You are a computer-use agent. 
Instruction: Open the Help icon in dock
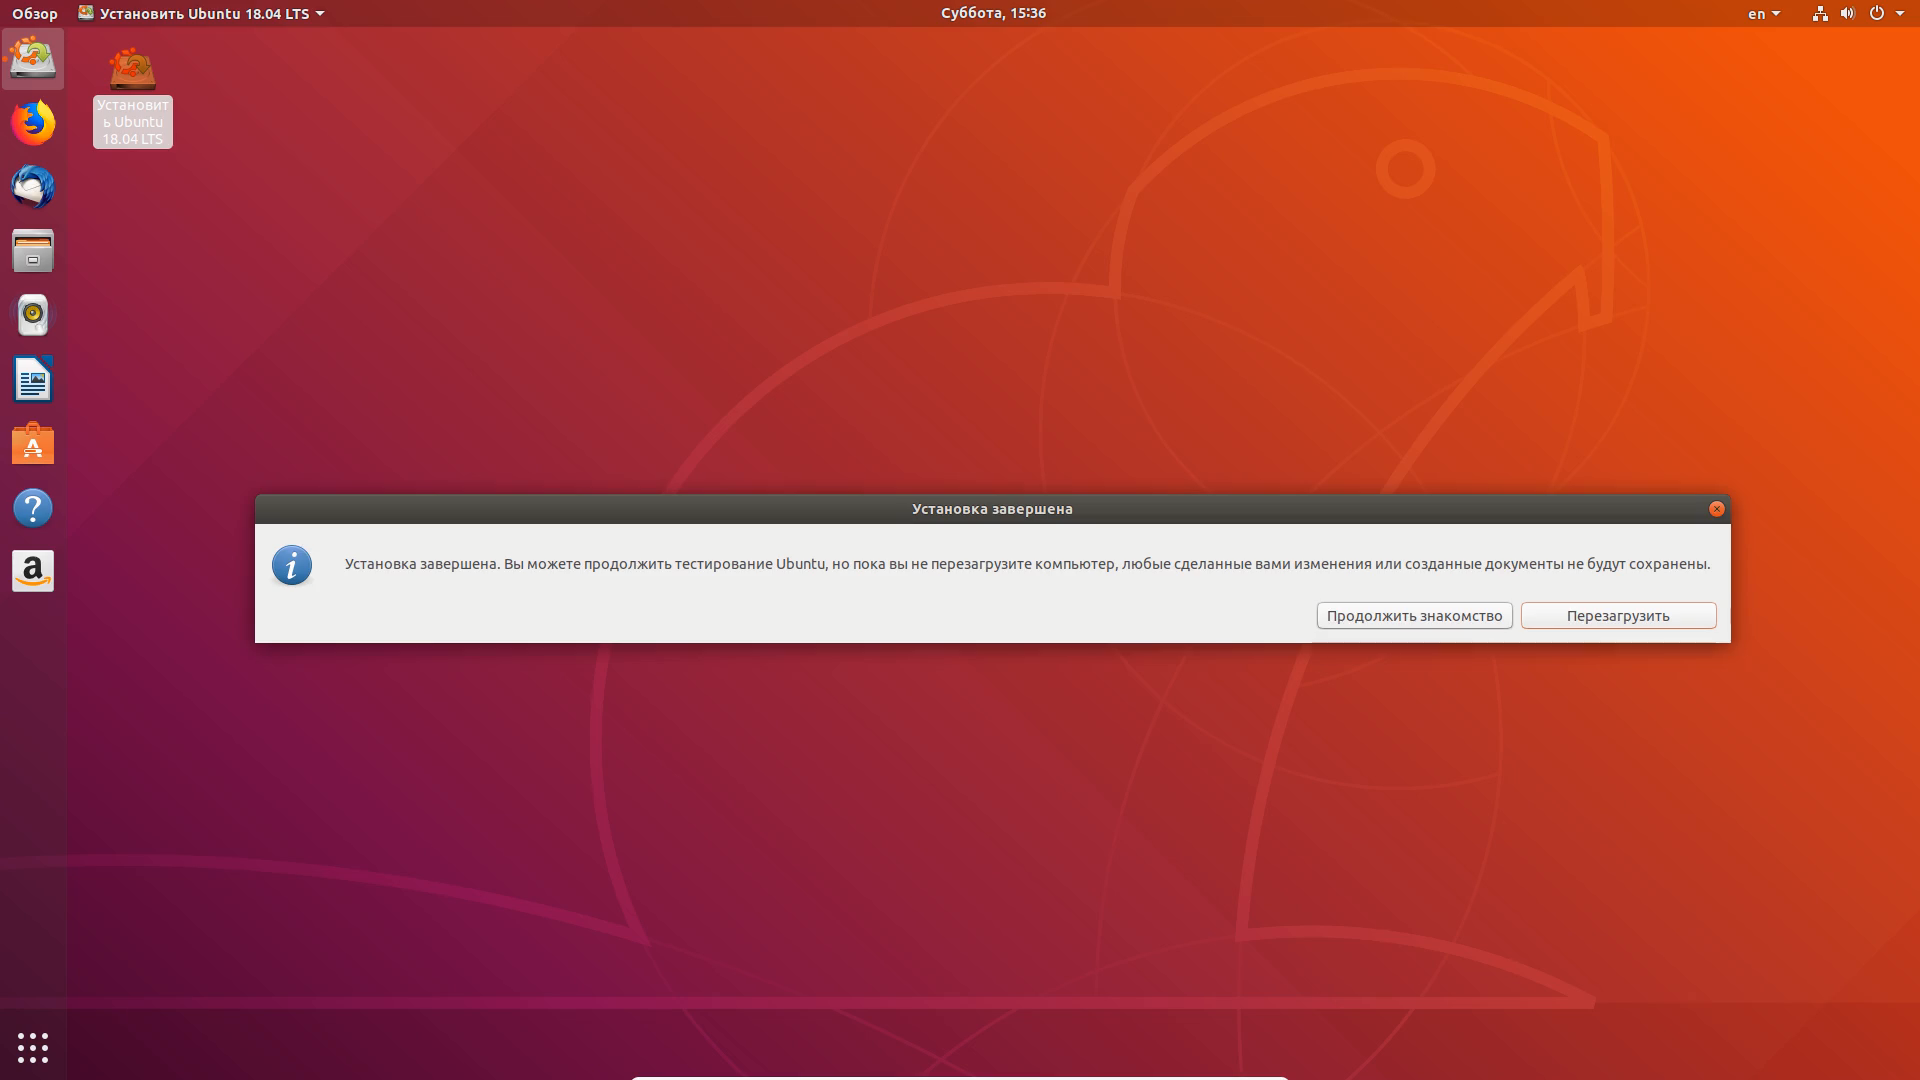[x=33, y=508]
